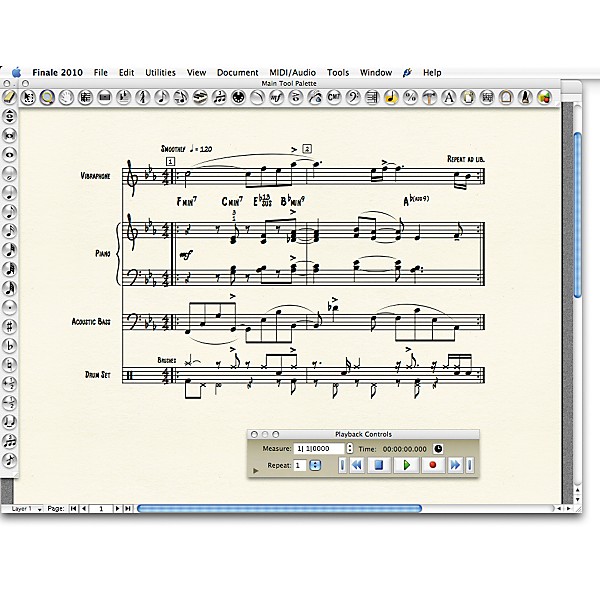Select the Chord tool CM7 icon
The height and width of the screenshot is (600, 600).
point(334,98)
